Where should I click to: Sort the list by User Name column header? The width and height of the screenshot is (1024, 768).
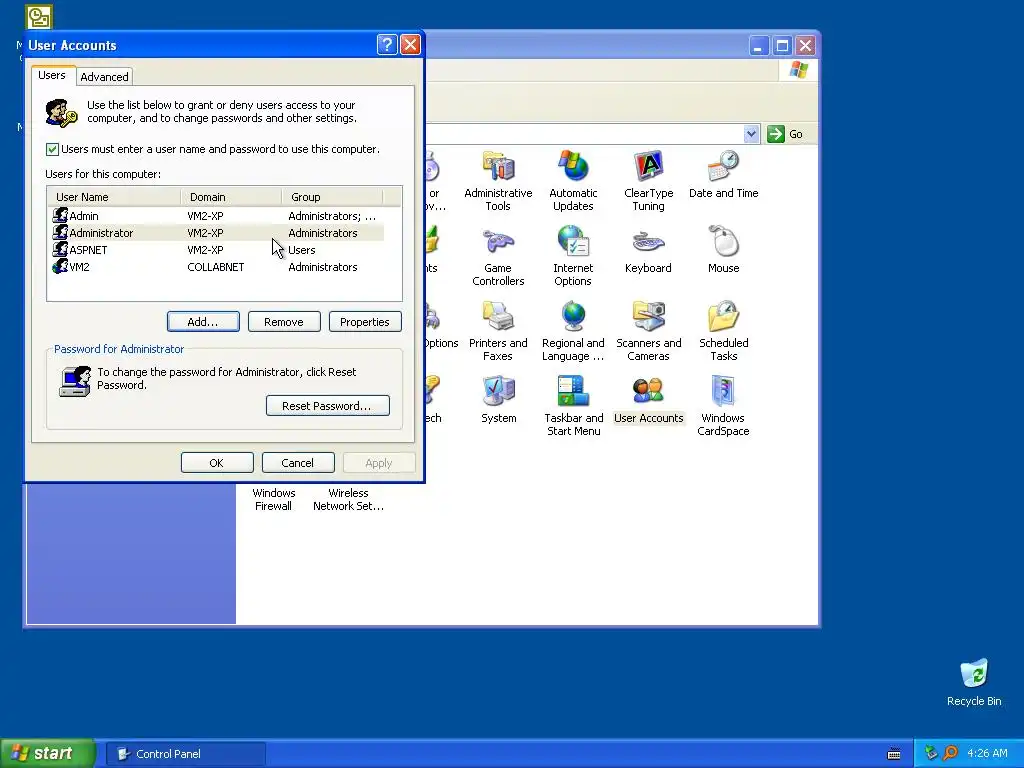[114, 197]
